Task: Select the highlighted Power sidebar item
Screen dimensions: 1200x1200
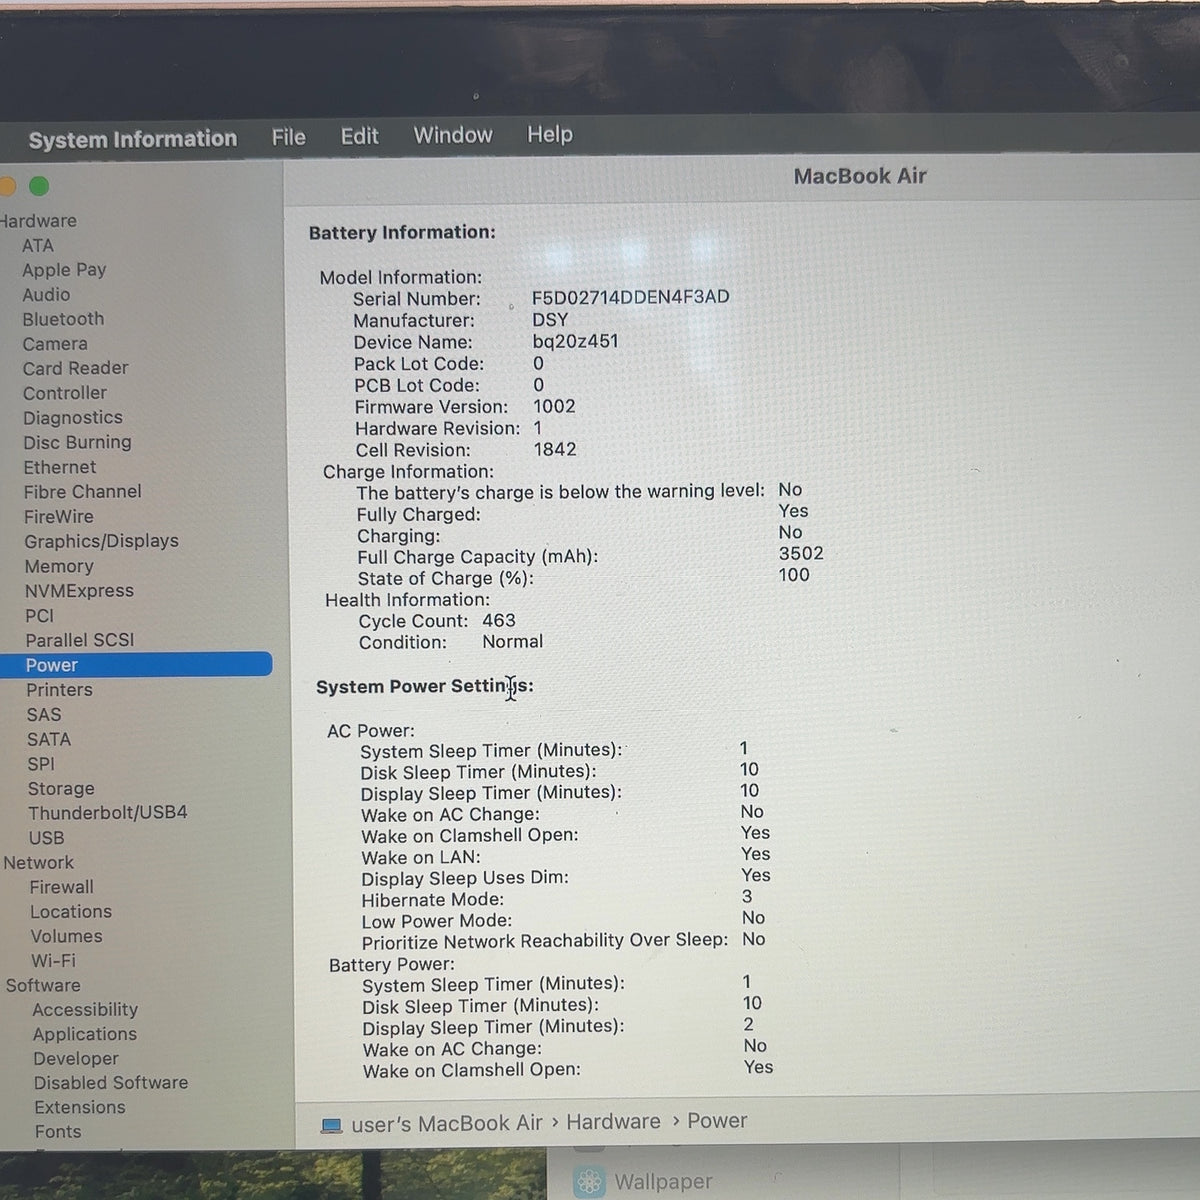Action: 136,665
